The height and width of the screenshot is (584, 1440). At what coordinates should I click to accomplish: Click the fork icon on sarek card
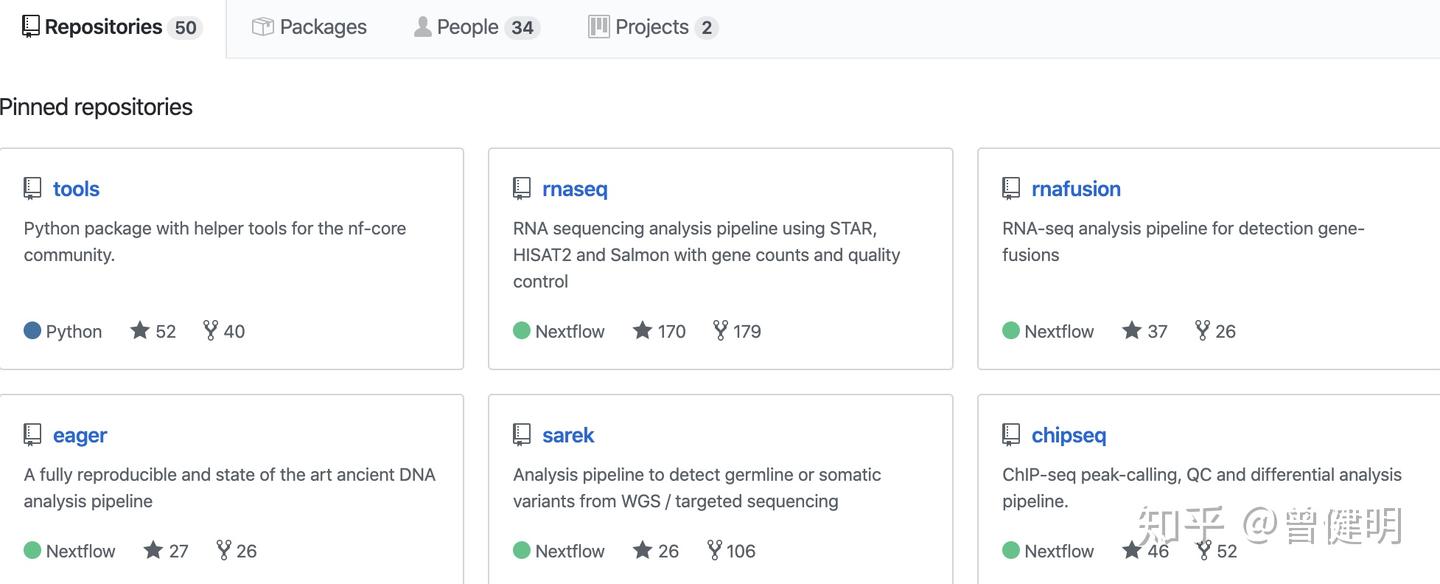[714, 550]
